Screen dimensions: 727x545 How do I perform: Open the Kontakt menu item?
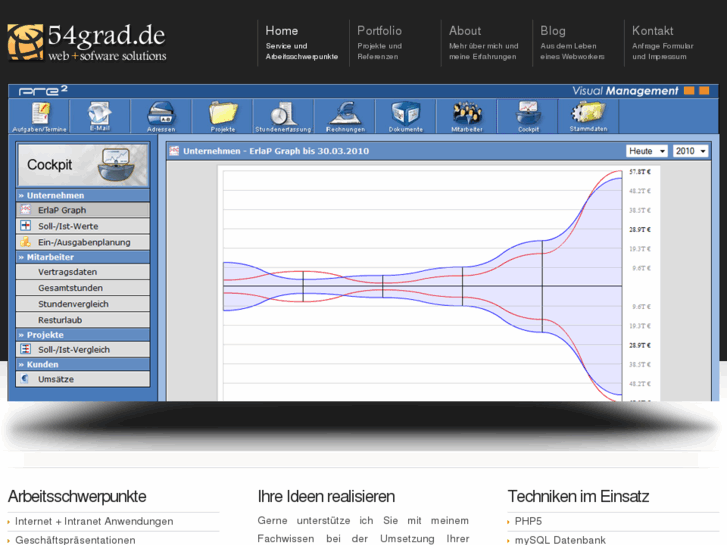point(663,43)
